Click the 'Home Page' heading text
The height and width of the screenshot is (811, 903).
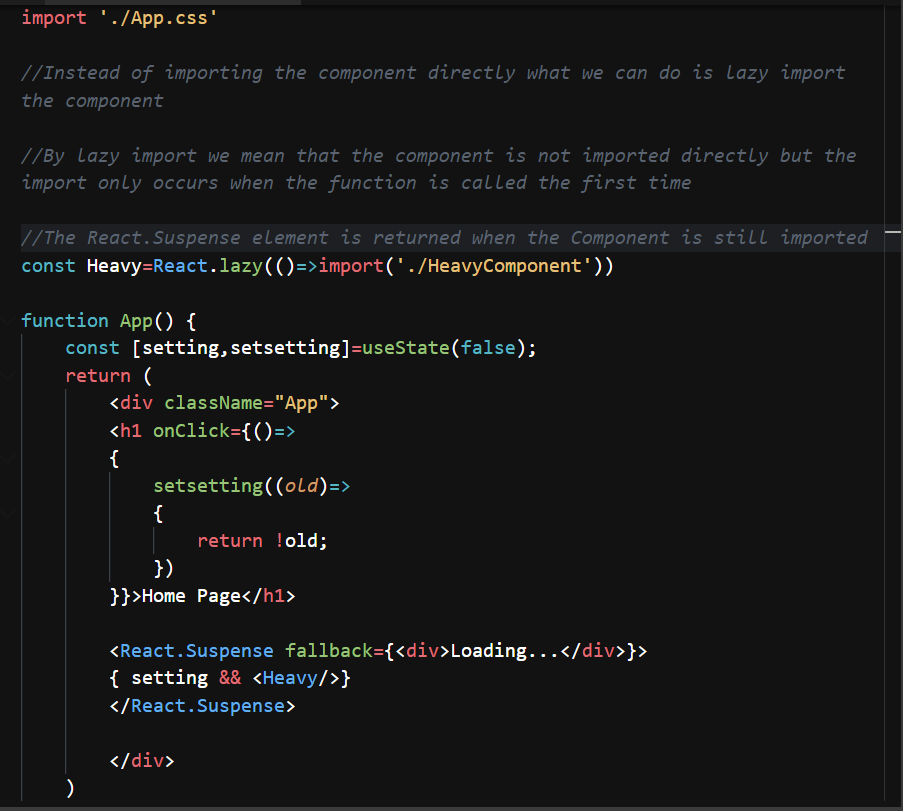191,596
